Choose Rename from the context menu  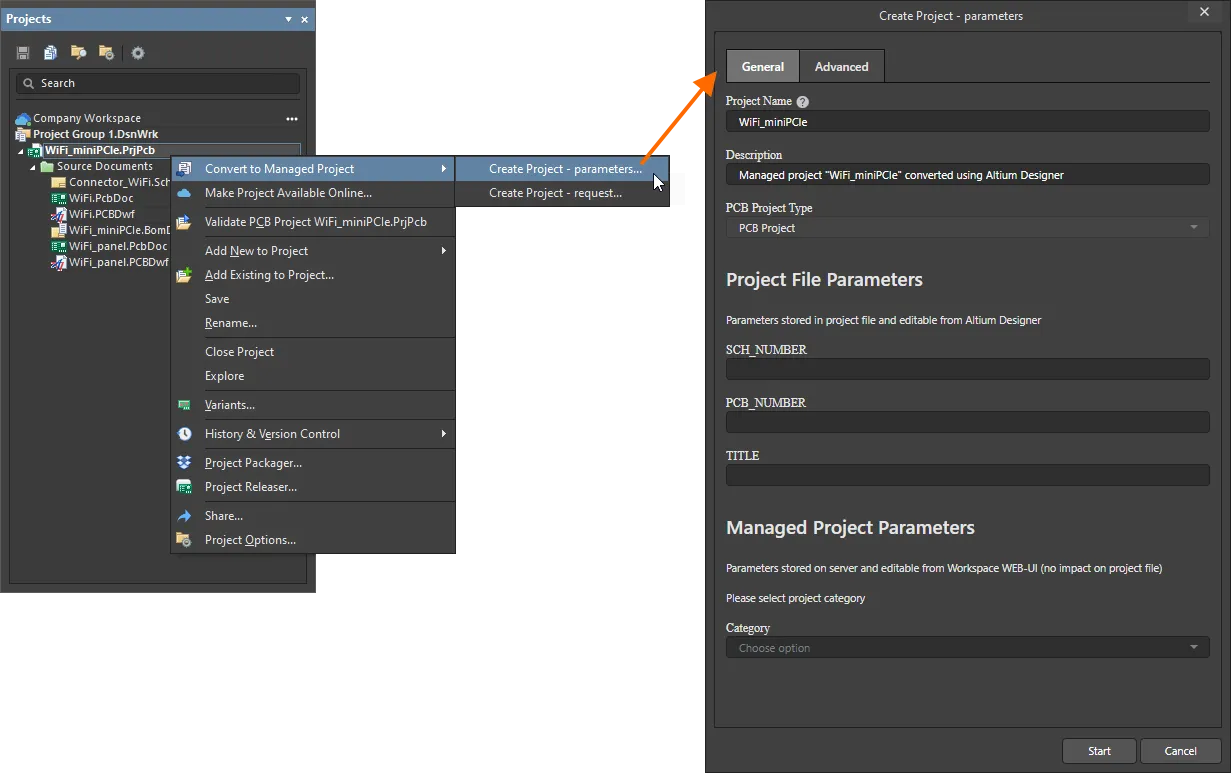click(313, 323)
